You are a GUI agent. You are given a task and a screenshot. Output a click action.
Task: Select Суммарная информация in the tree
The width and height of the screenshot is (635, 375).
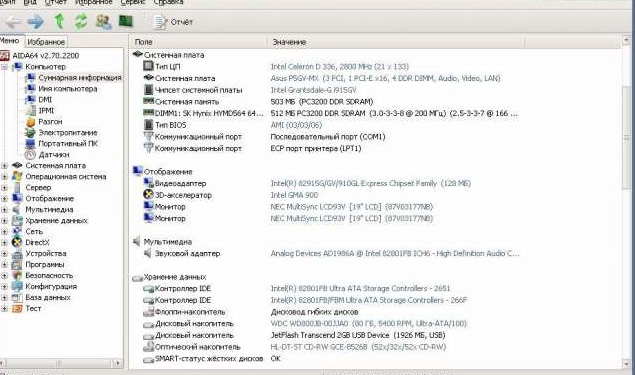tap(80, 77)
